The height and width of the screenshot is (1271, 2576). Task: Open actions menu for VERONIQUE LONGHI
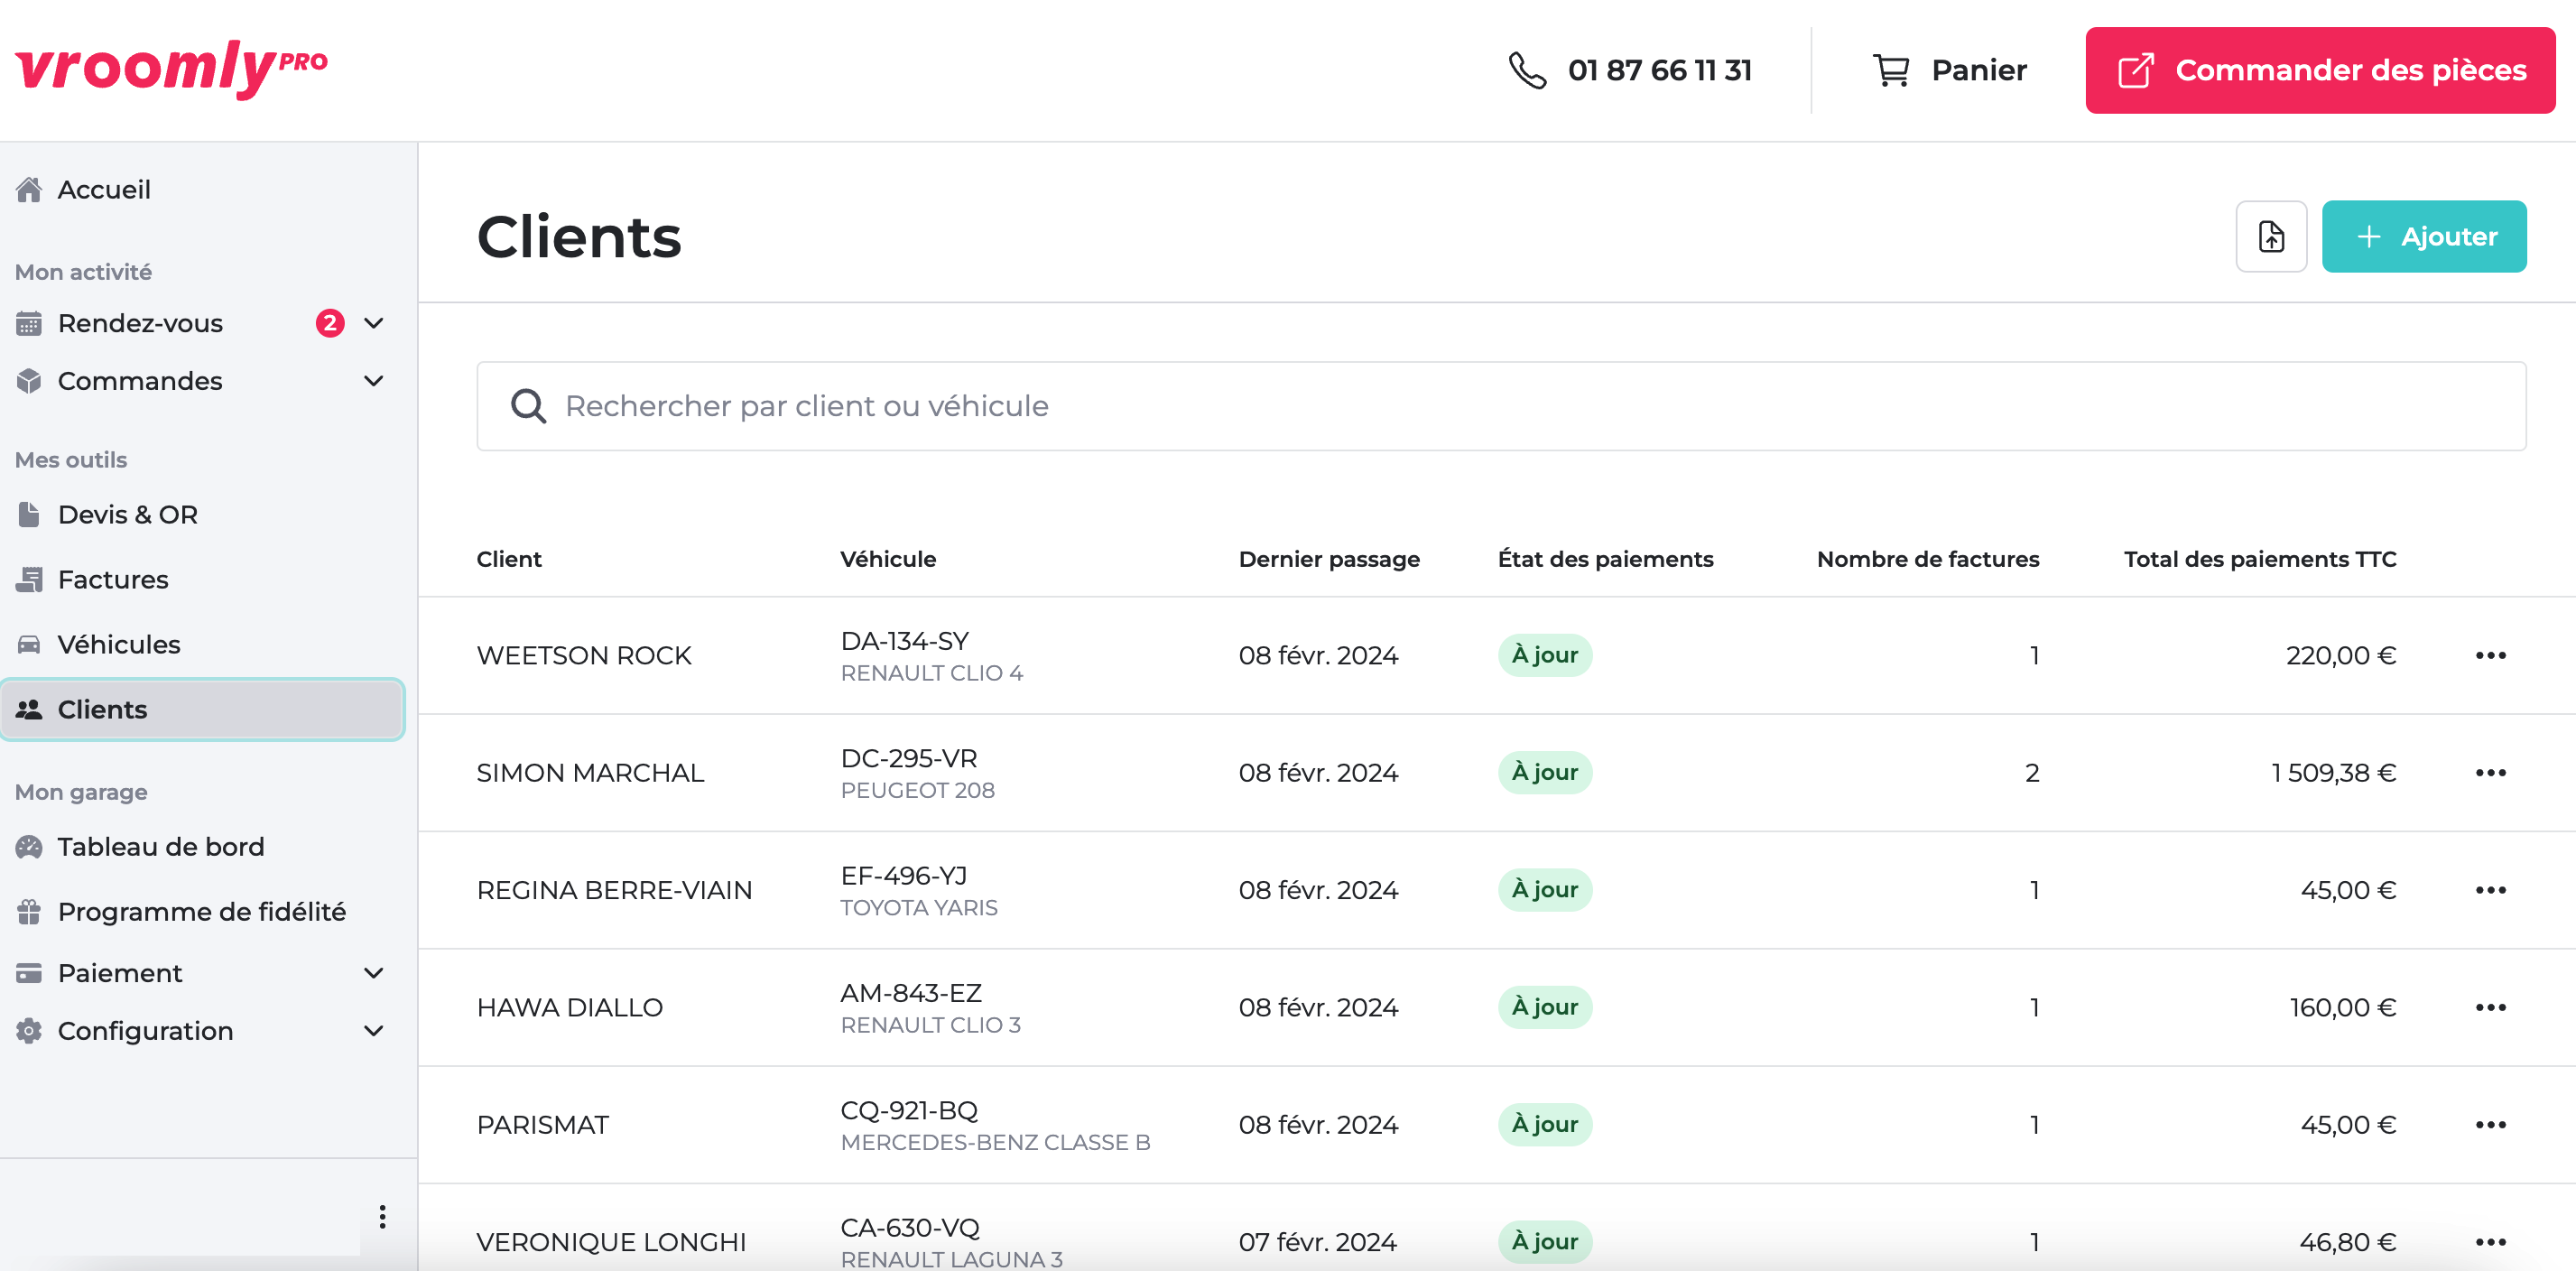point(2490,1242)
